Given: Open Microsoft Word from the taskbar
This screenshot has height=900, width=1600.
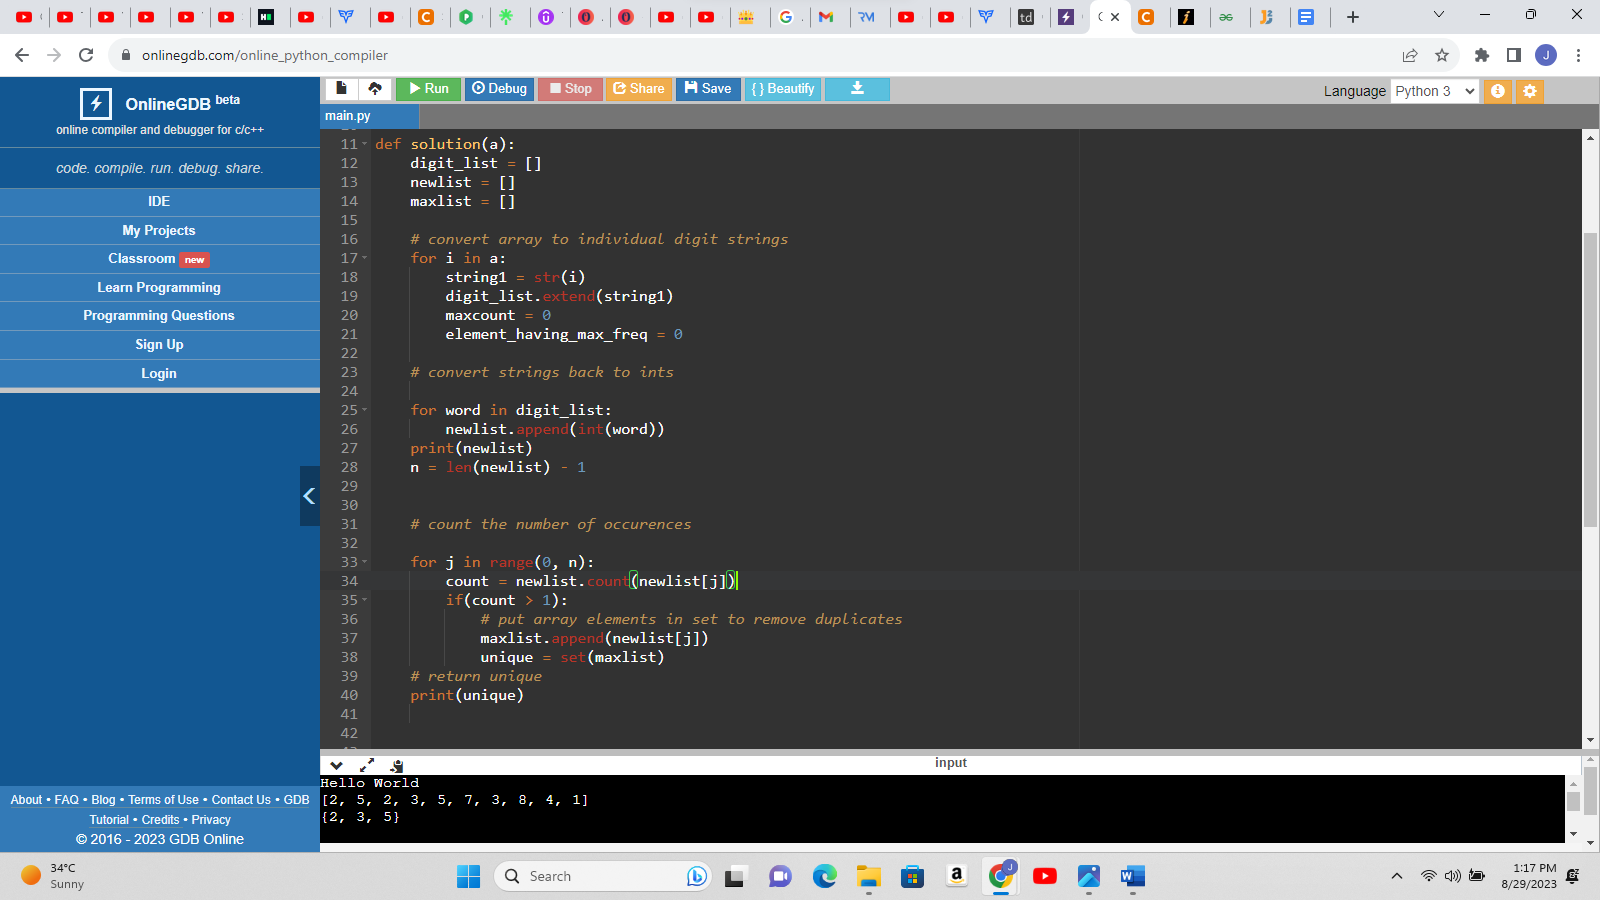Looking at the screenshot, I should (x=1132, y=877).
